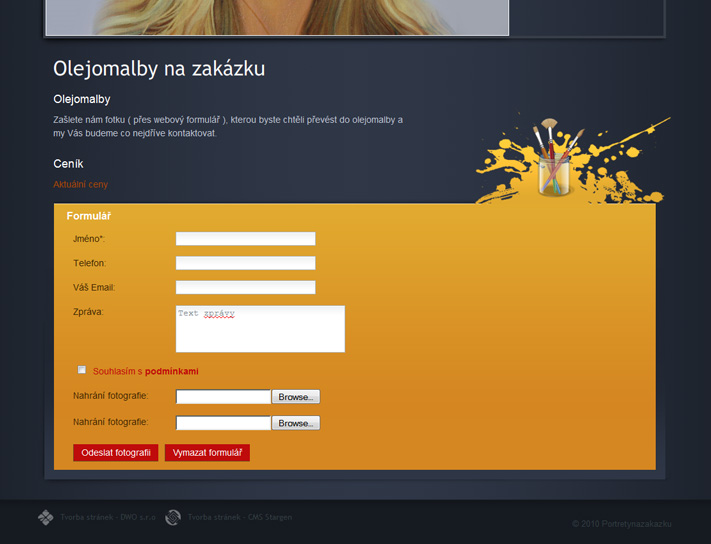Click the Olejomalby na zakázku heading

pos(159,68)
